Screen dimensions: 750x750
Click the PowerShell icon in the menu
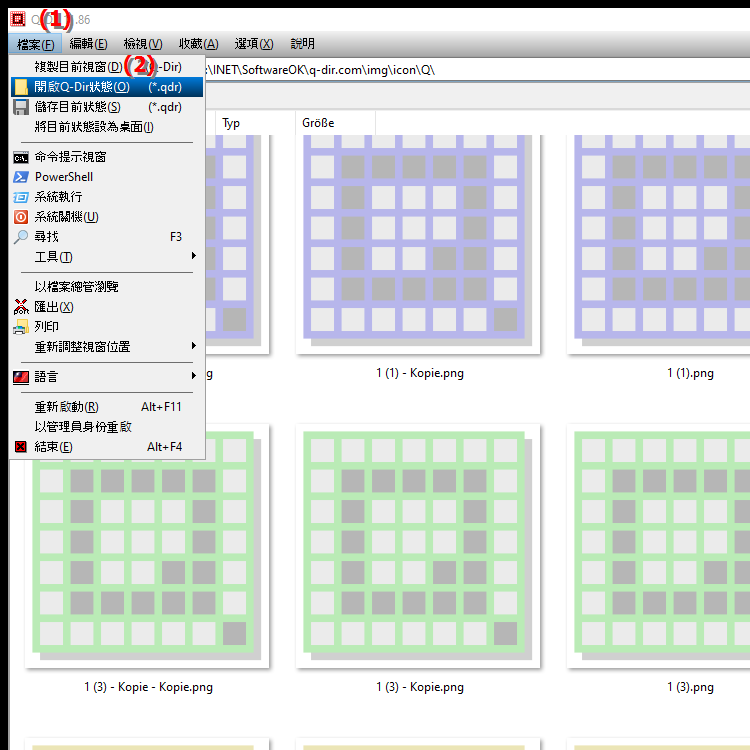[21, 177]
